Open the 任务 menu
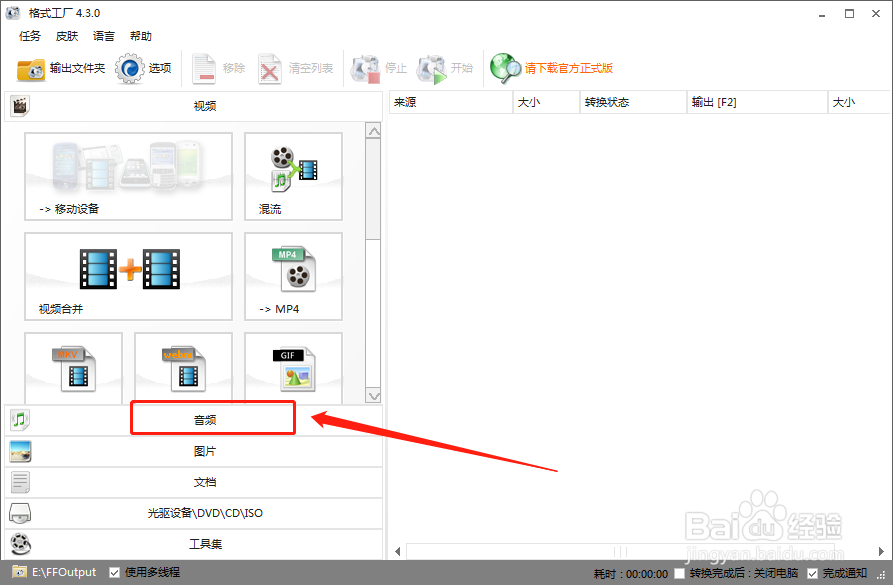Image resolution: width=893 pixels, height=585 pixels. 29,36
